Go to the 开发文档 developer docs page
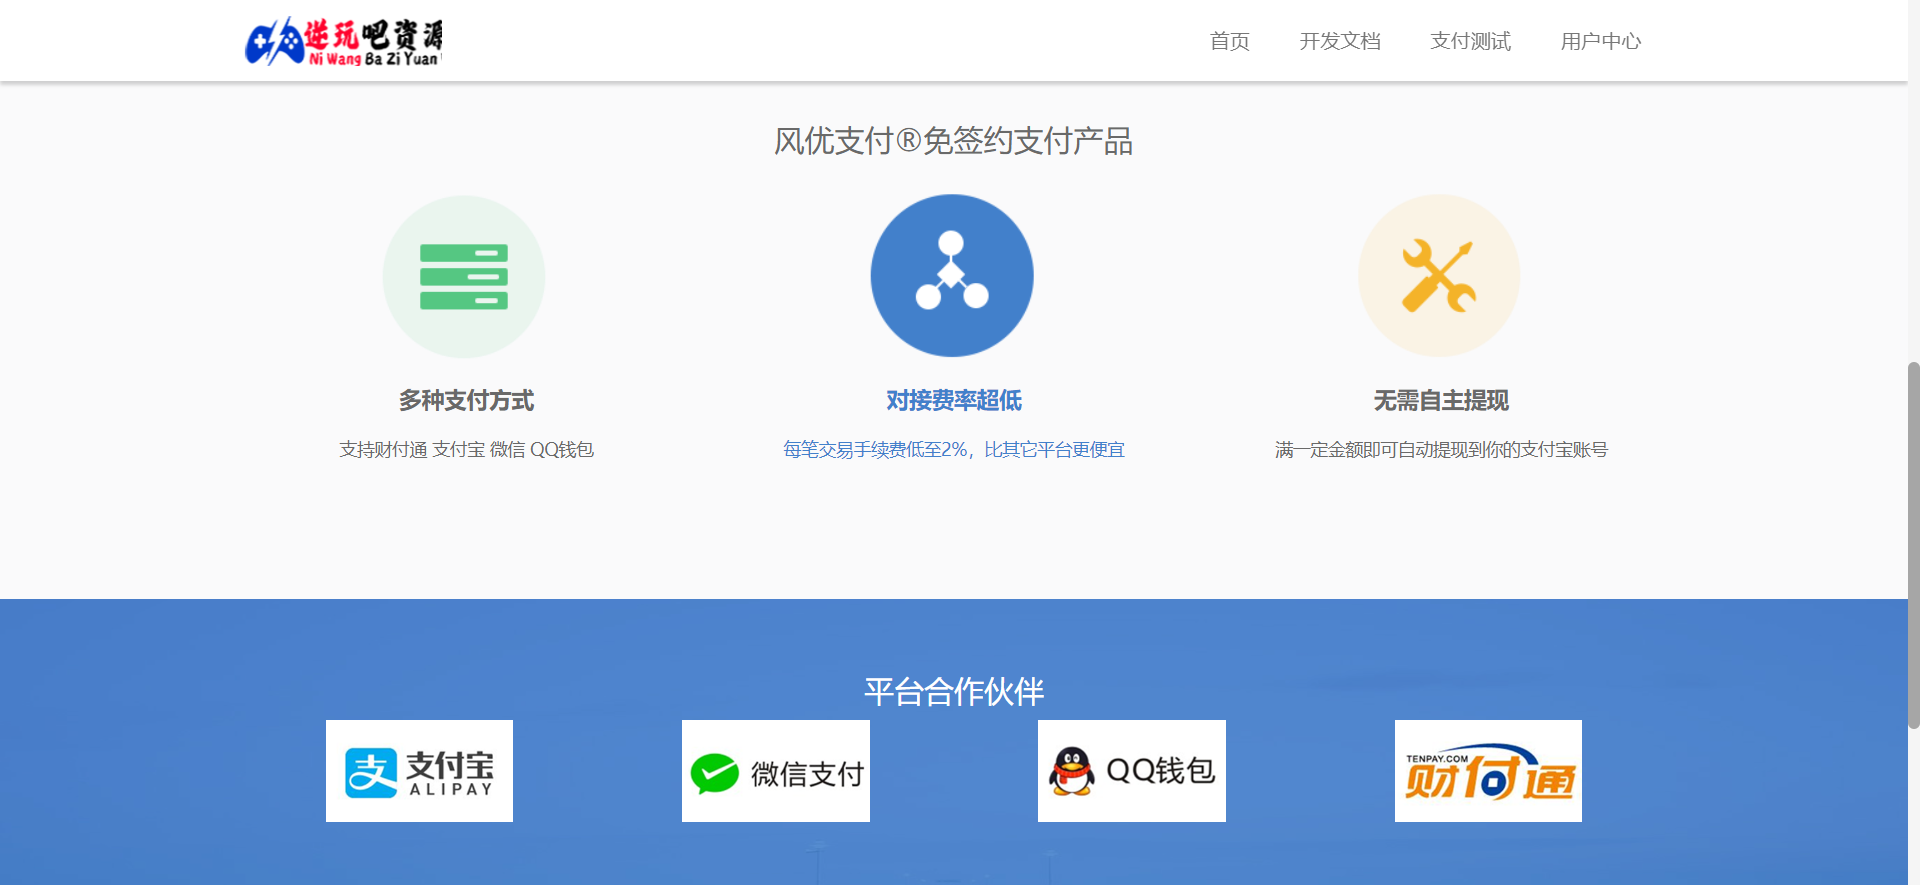The height and width of the screenshot is (885, 1920). point(1340,41)
